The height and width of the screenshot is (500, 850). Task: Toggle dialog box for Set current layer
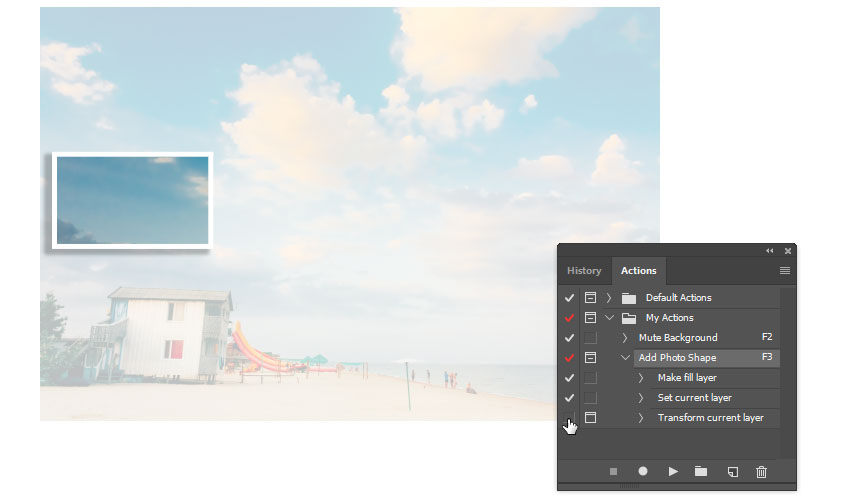coord(590,398)
